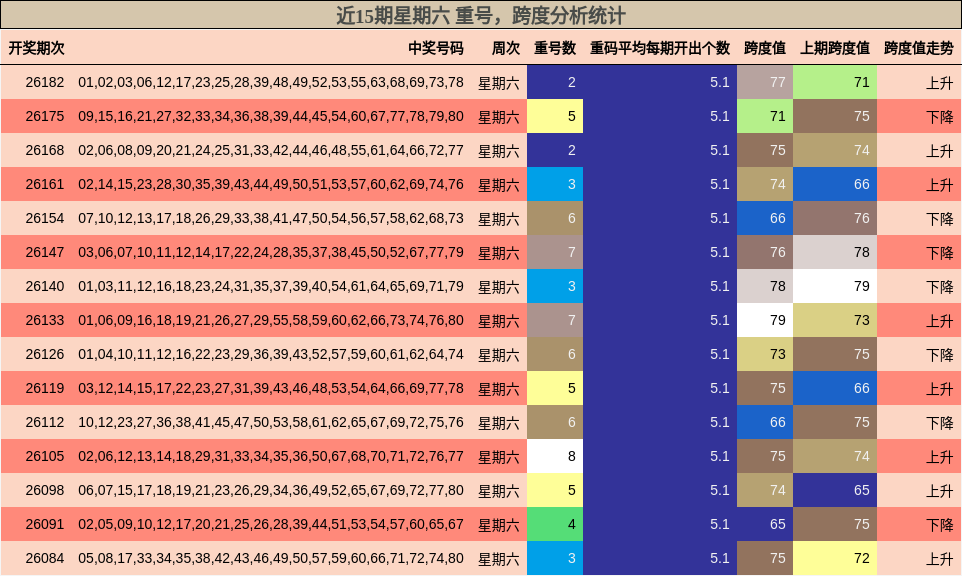
Task: Select issue number 26098
Action: [x=45, y=490]
